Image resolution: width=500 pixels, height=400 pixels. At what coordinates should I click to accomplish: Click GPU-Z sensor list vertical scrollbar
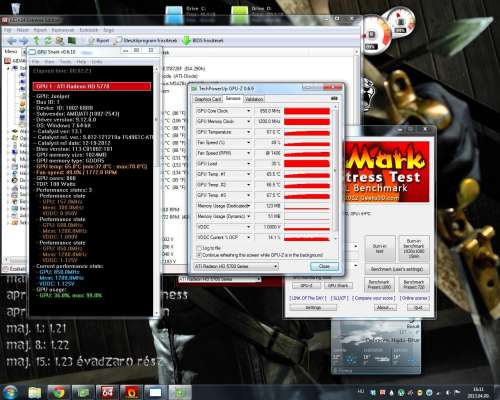335,172
